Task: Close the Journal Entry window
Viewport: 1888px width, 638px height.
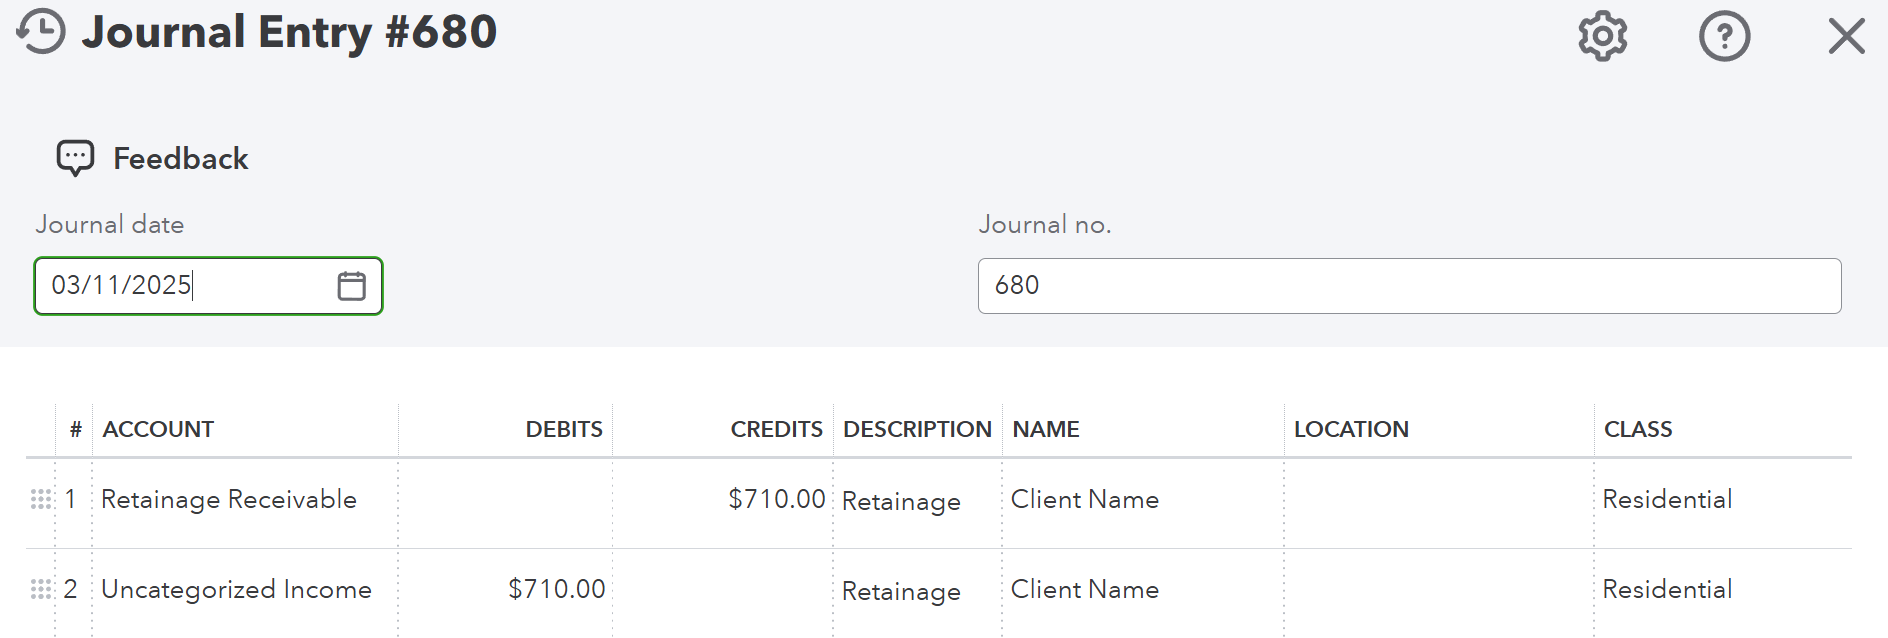Action: 1846,37
